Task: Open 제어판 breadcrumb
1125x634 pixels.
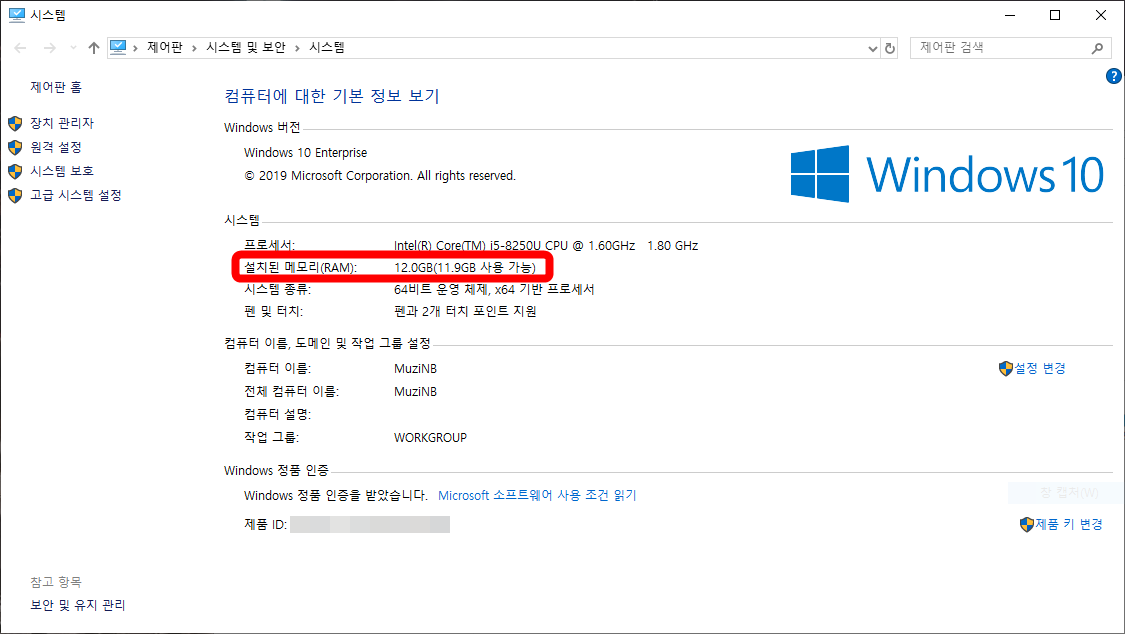Action: pyautogui.click(x=164, y=47)
